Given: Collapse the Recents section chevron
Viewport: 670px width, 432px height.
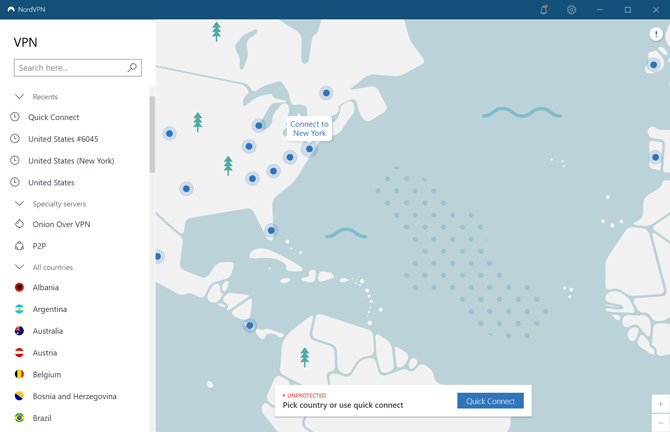Looking at the screenshot, I should (x=19, y=97).
